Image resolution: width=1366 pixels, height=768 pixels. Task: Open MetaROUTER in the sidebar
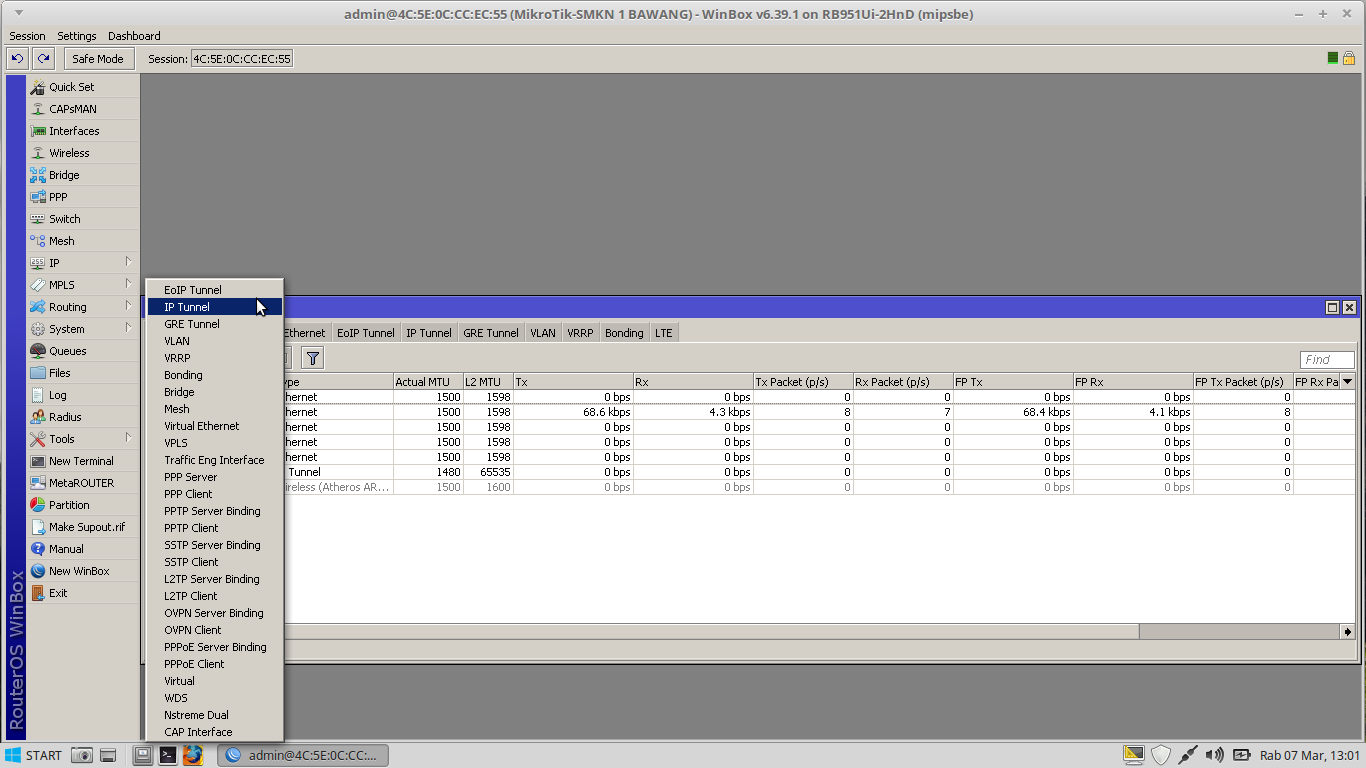pyautogui.click(x=84, y=483)
